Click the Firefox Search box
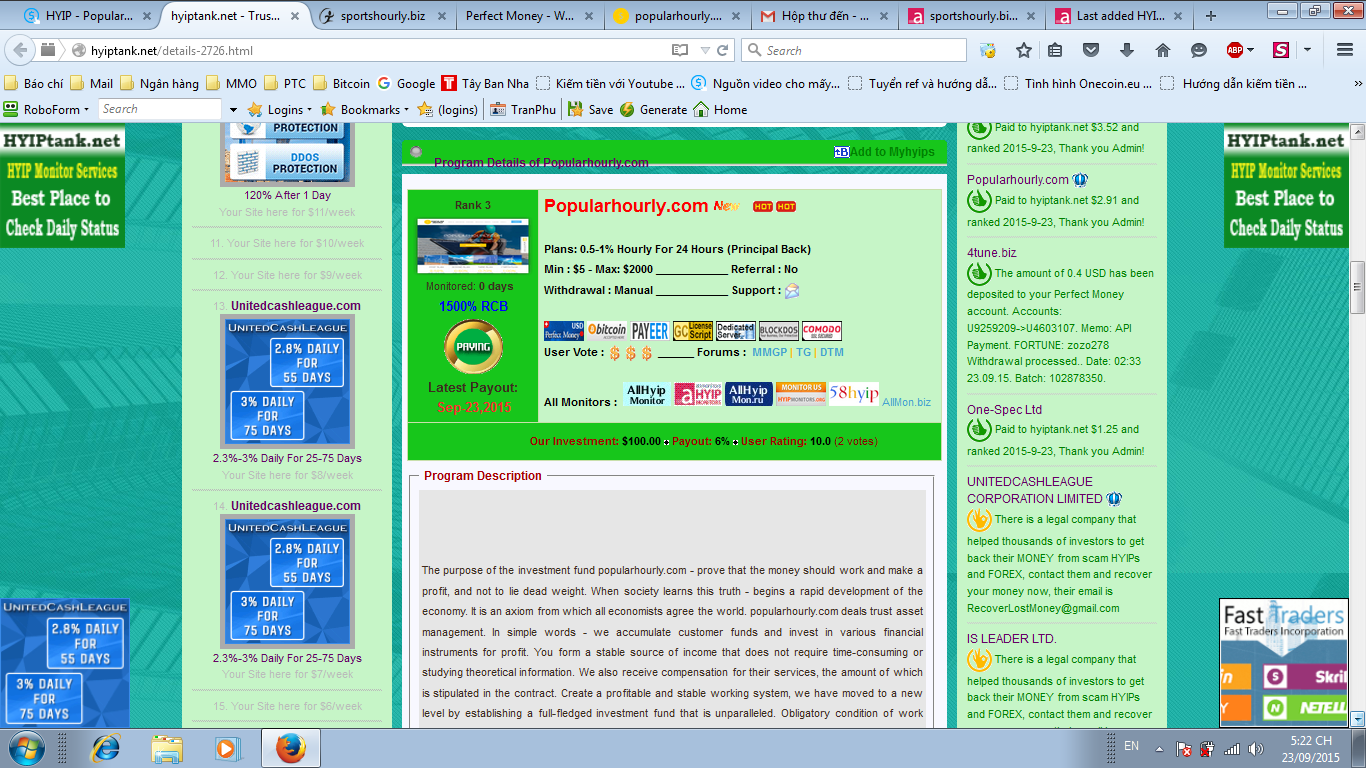Screen dimensions: 1366x768 (855, 50)
